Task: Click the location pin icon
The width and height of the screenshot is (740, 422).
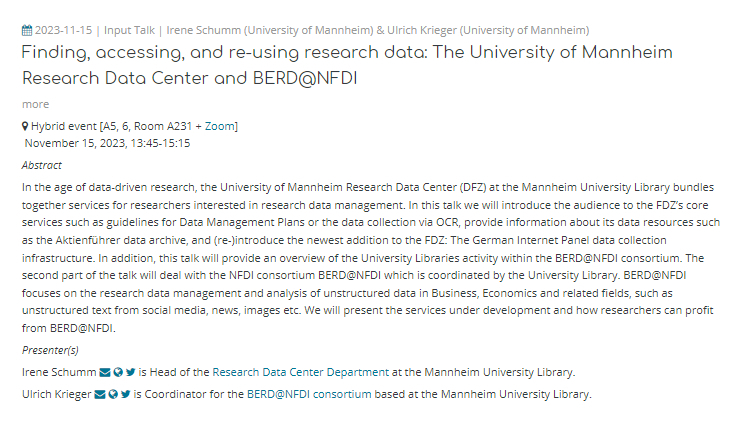Action: pos(25,126)
